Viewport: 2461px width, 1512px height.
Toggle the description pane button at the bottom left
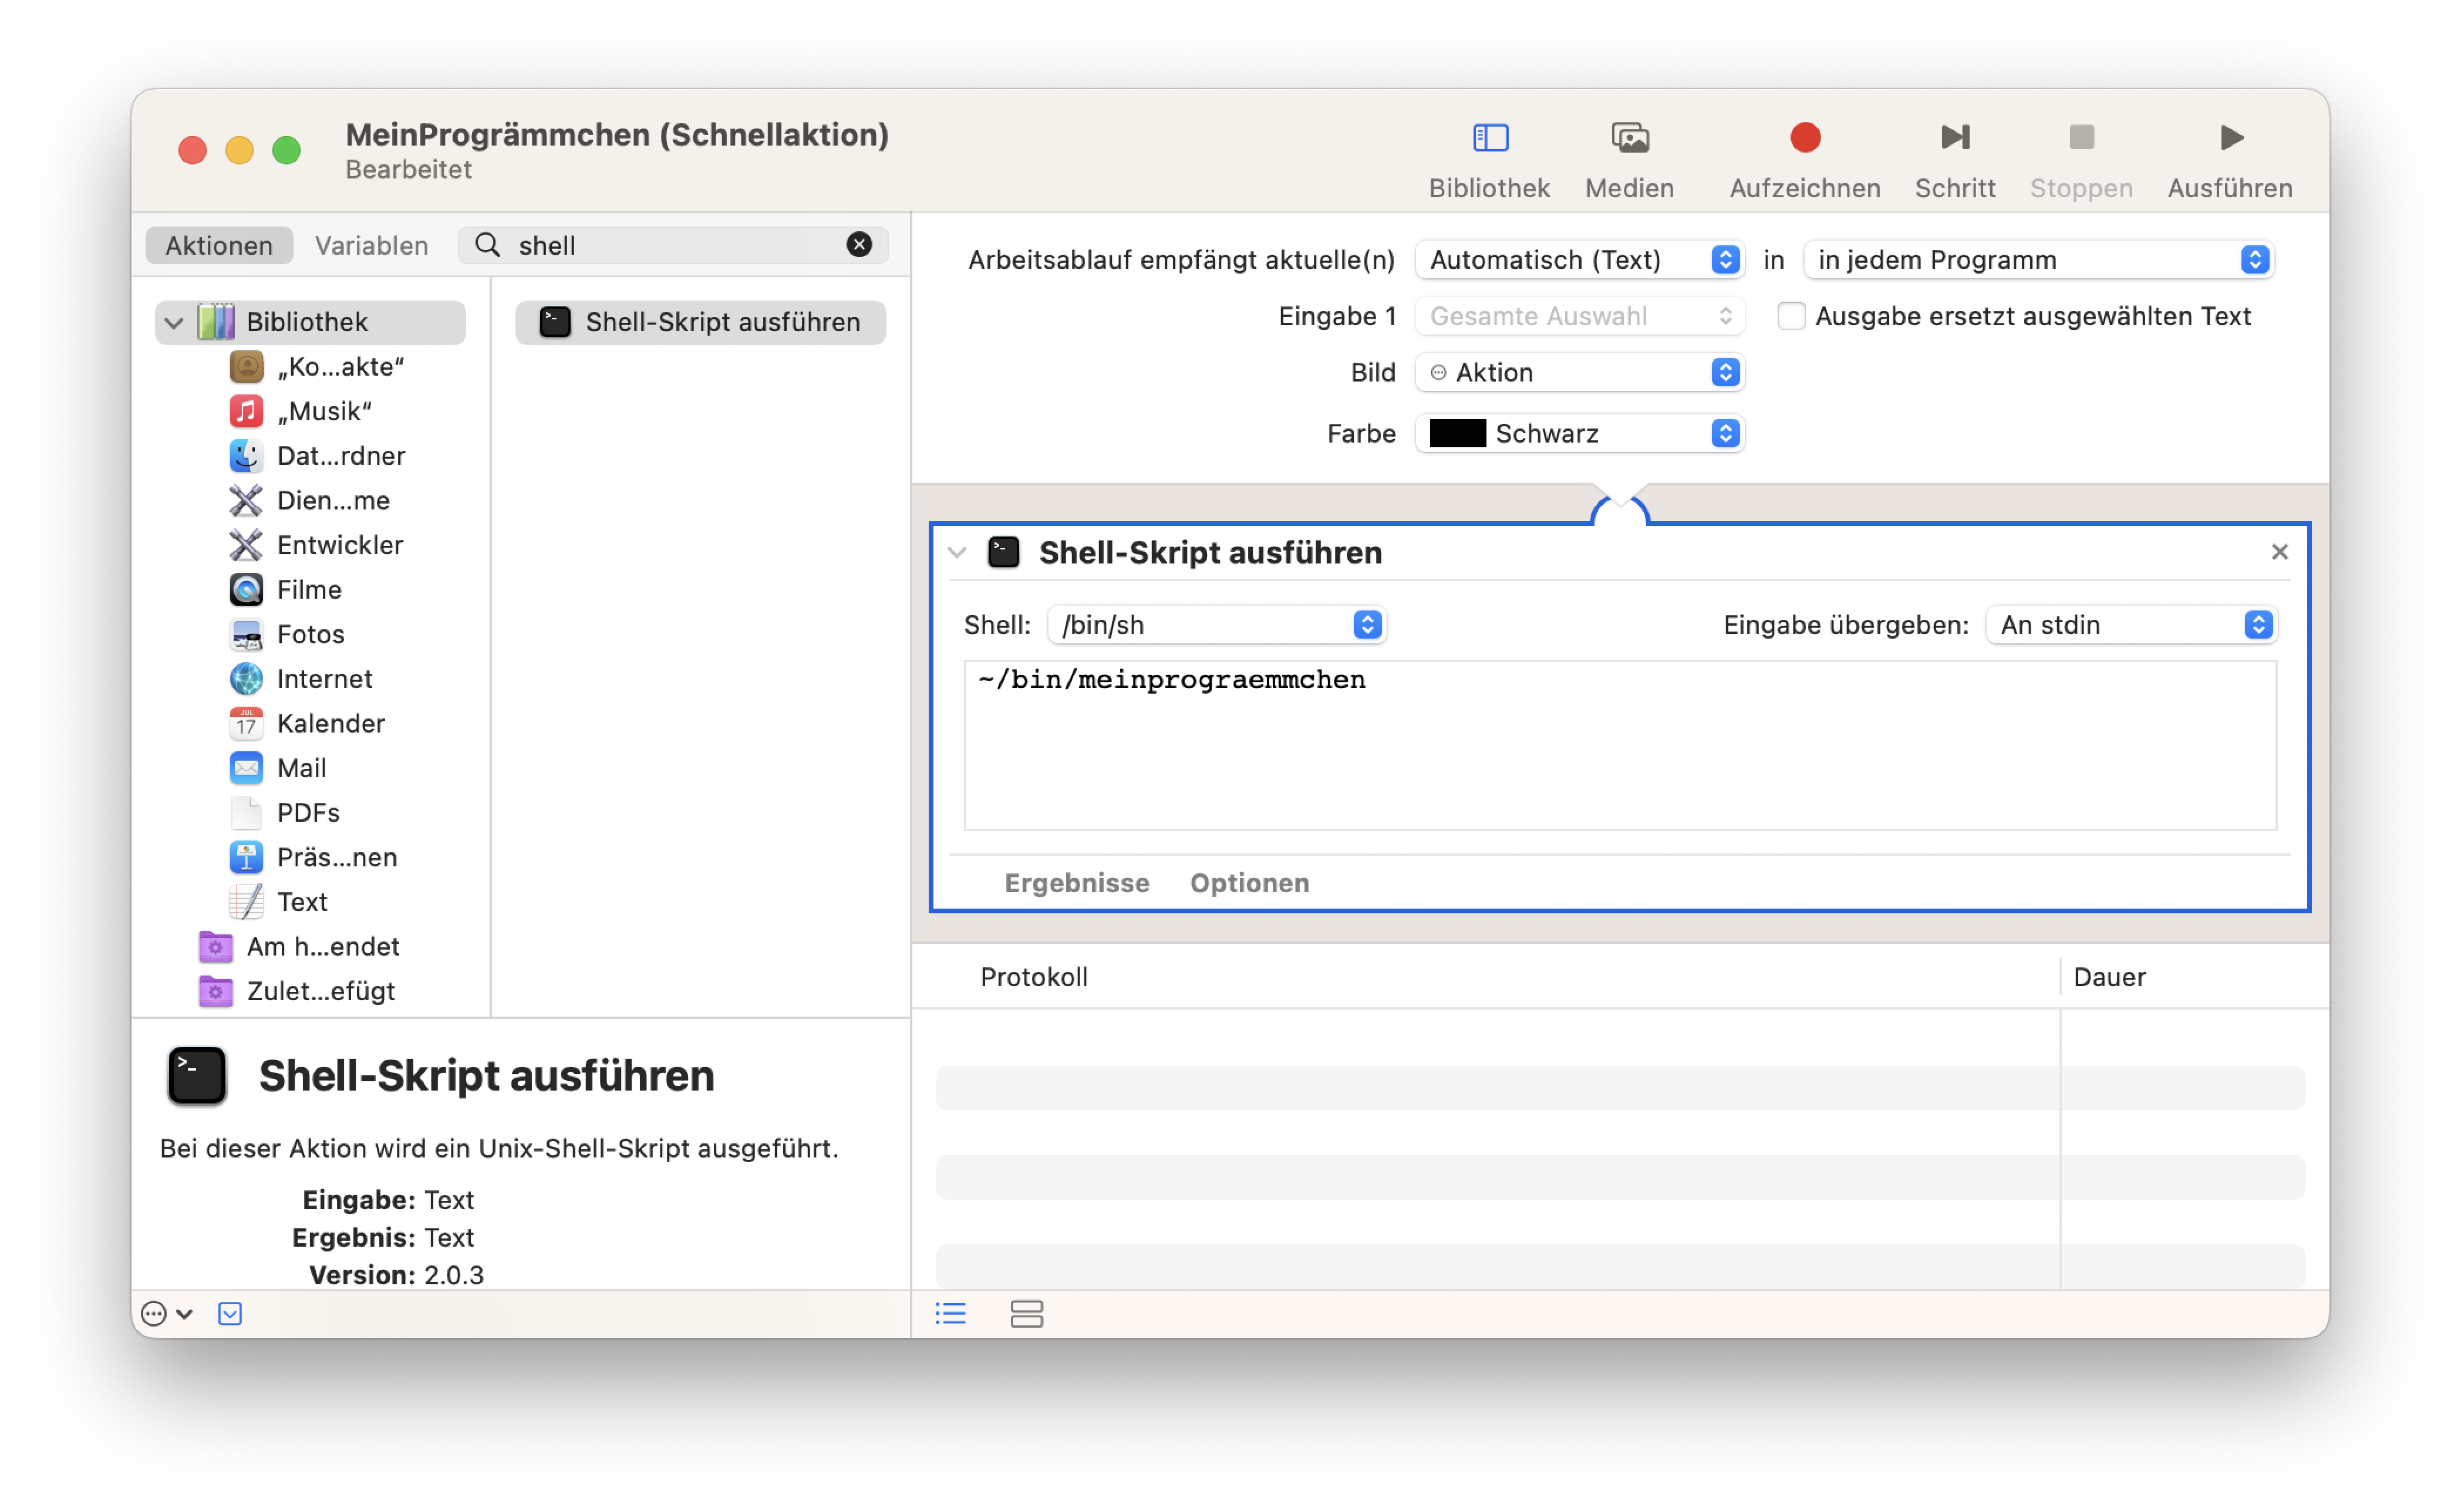coord(230,1313)
